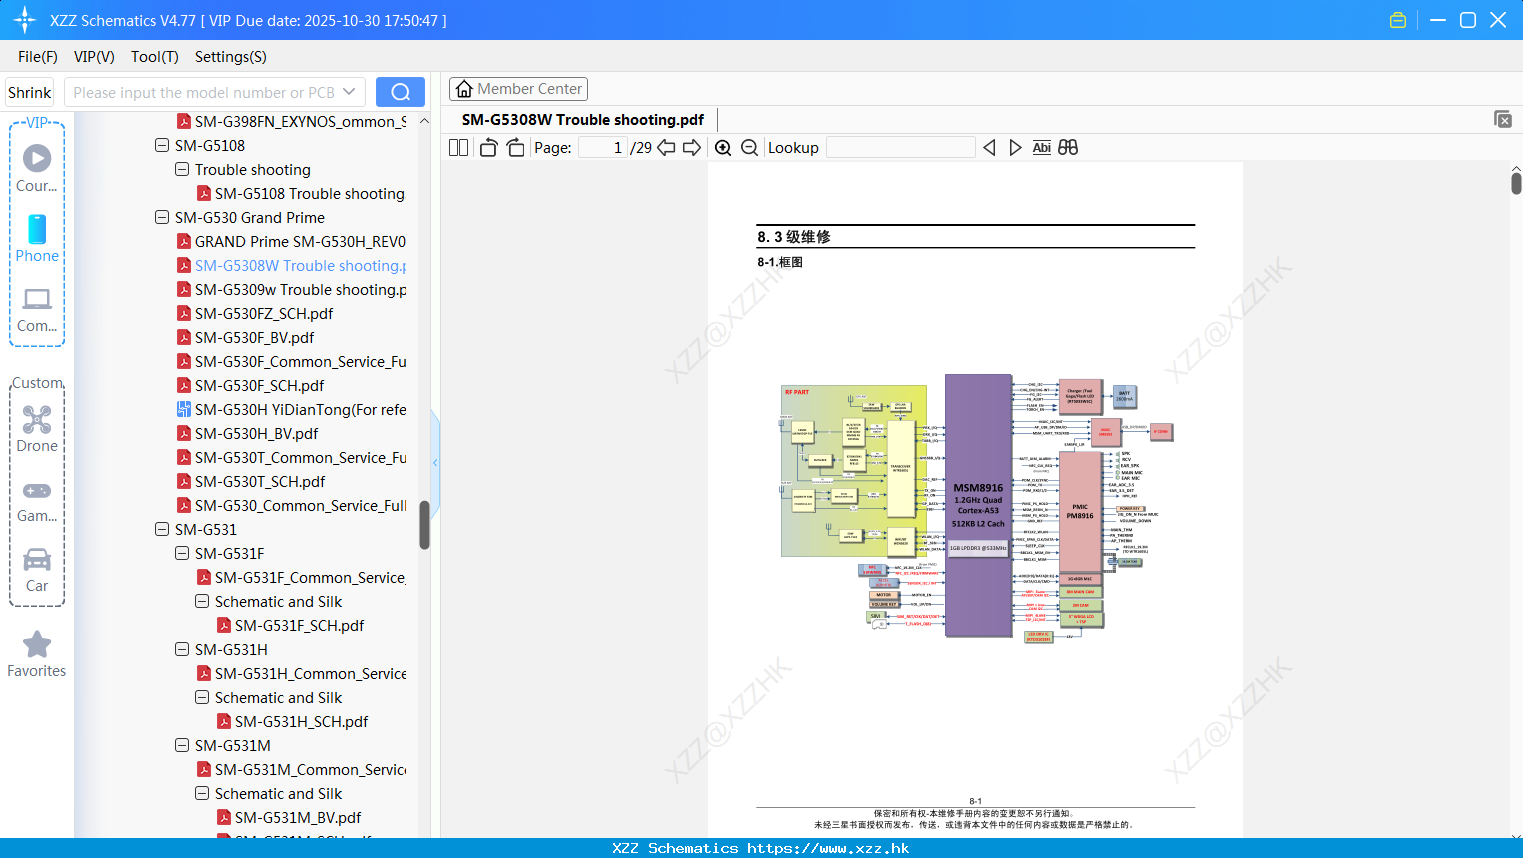The image size is (1523, 858).
Task: Click the Lookup text field
Action: 901,147
